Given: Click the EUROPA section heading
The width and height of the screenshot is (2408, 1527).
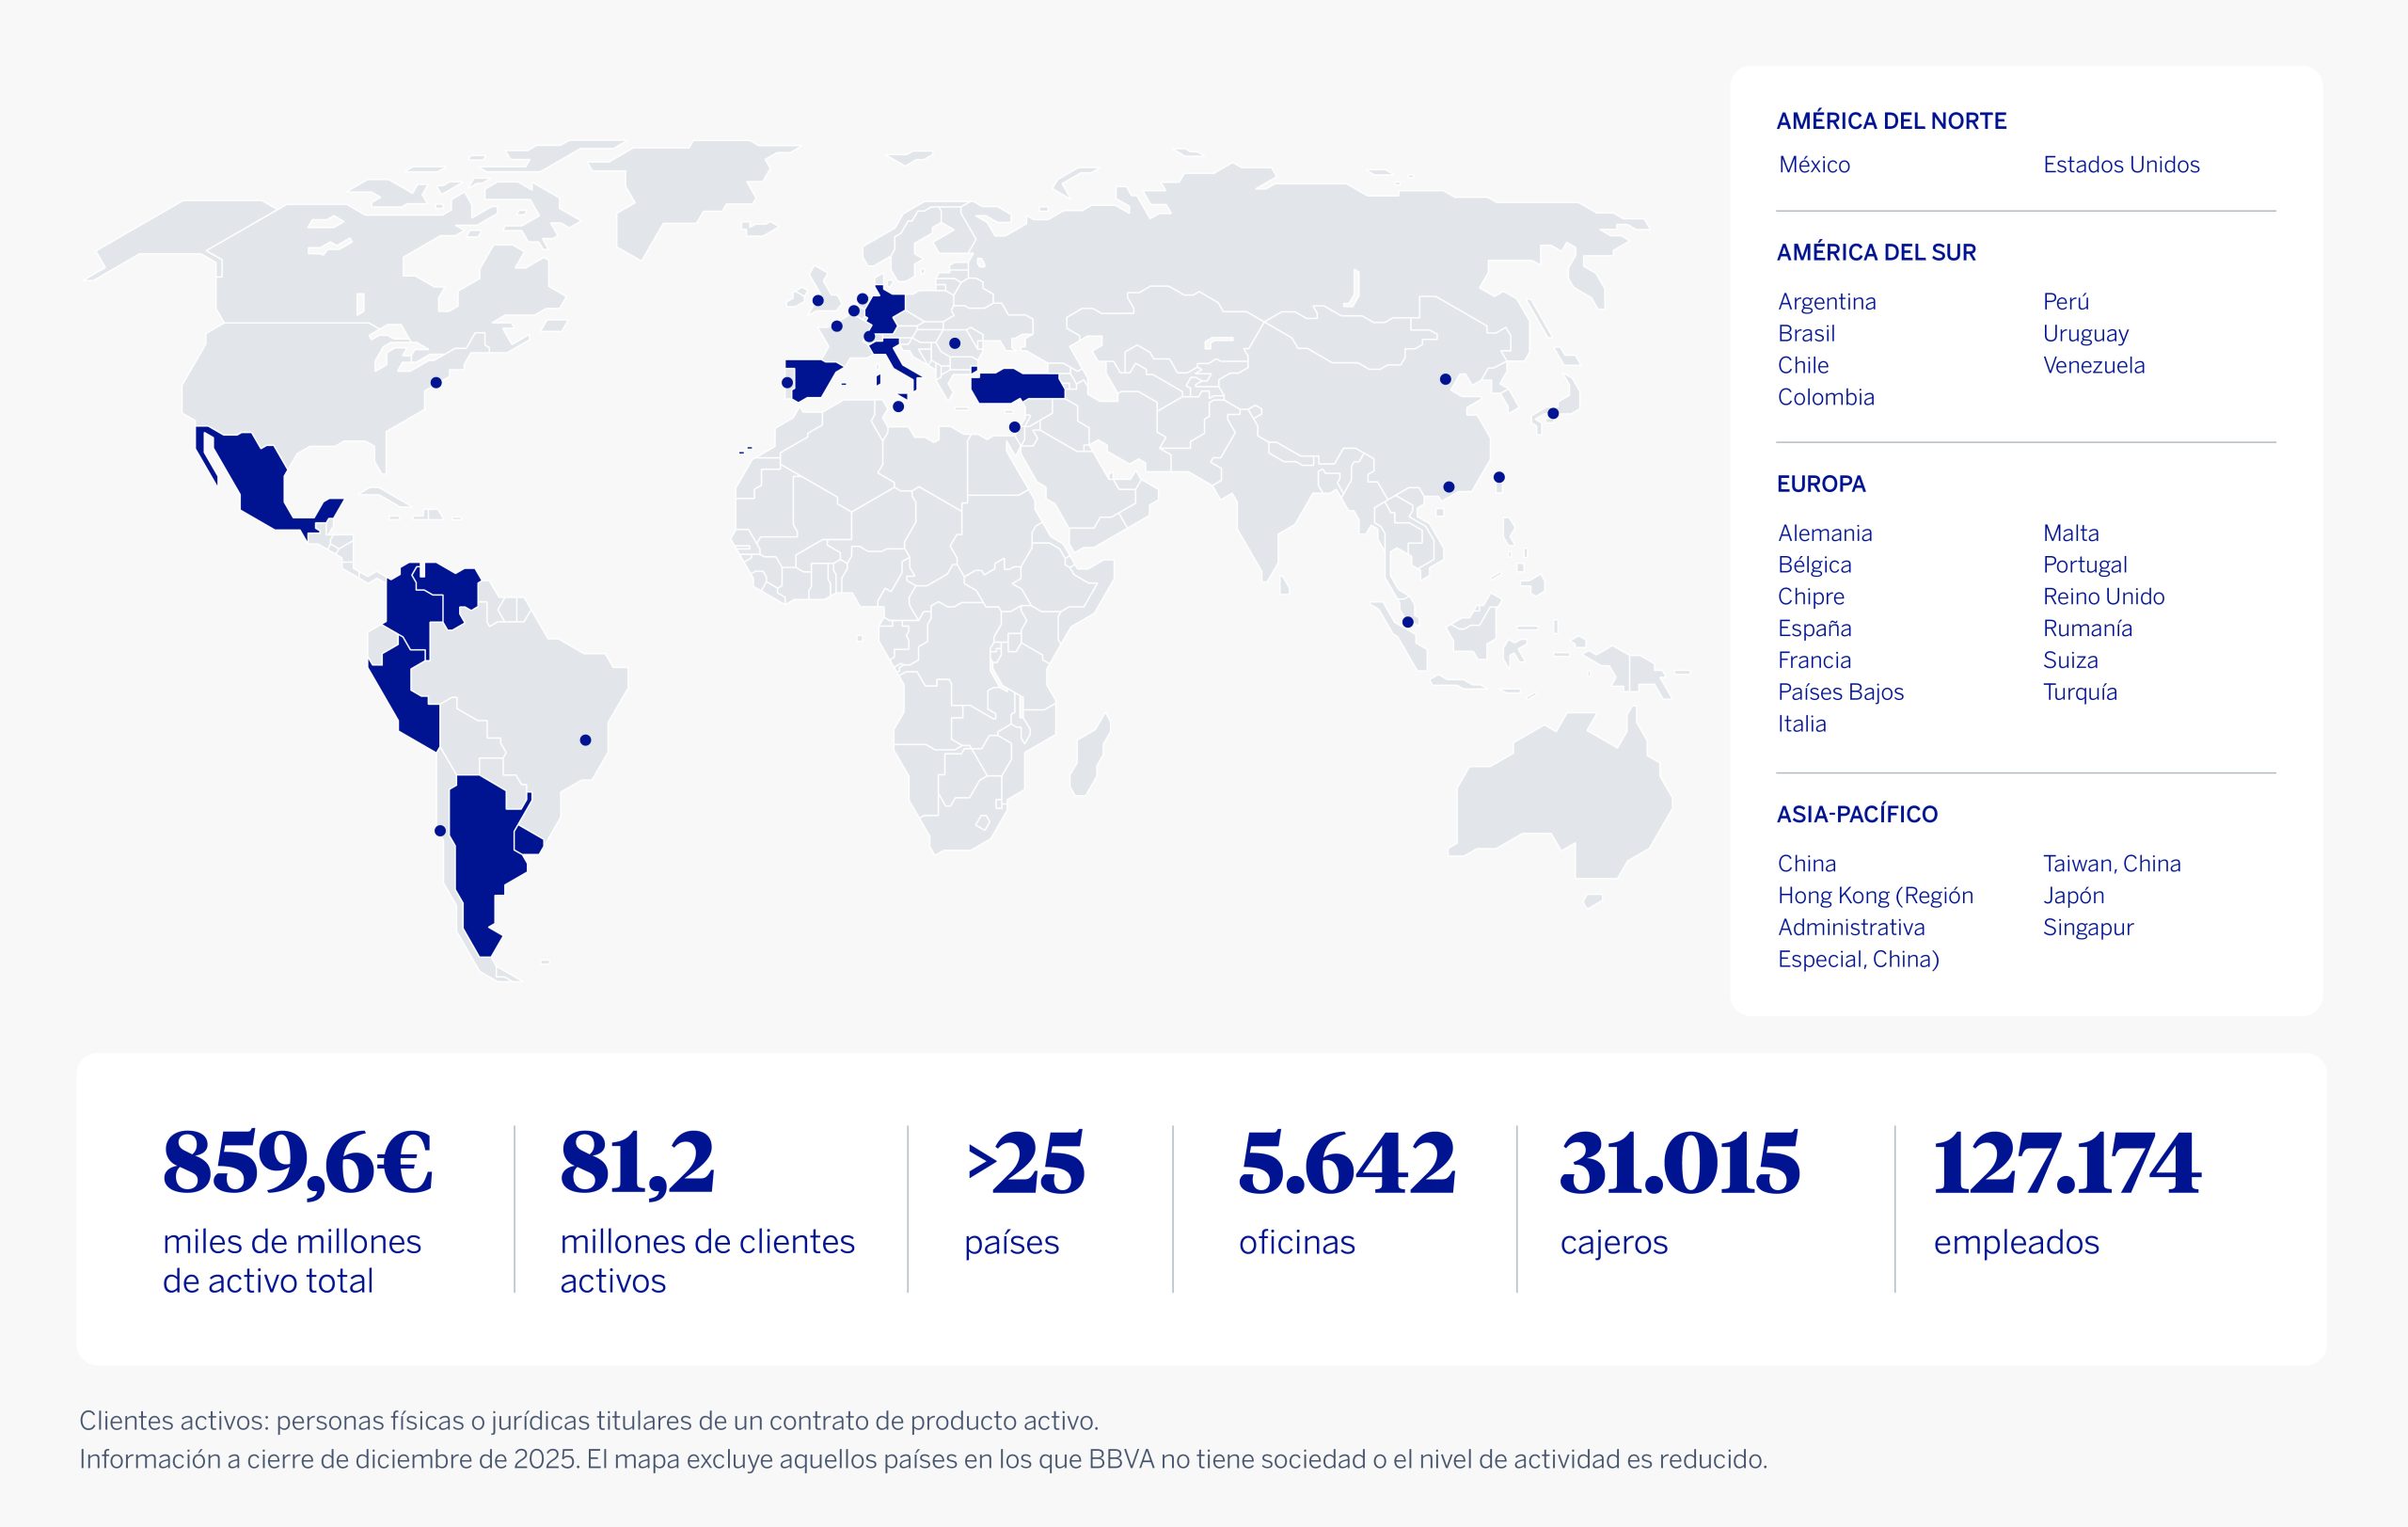Looking at the screenshot, I should [x=1821, y=484].
